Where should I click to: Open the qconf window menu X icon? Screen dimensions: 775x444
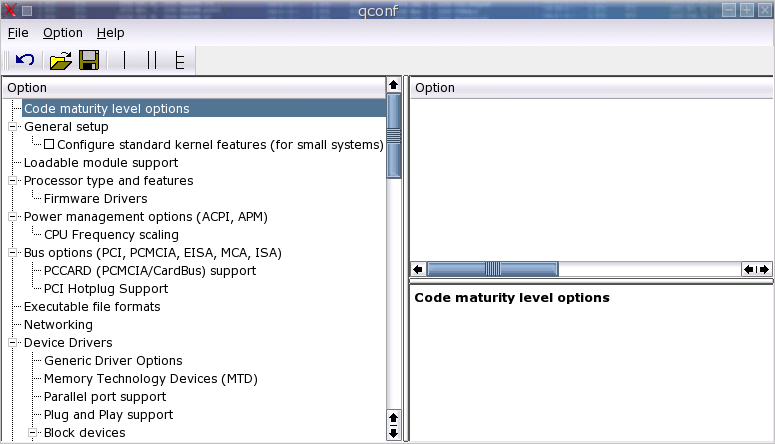click(9, 10)
